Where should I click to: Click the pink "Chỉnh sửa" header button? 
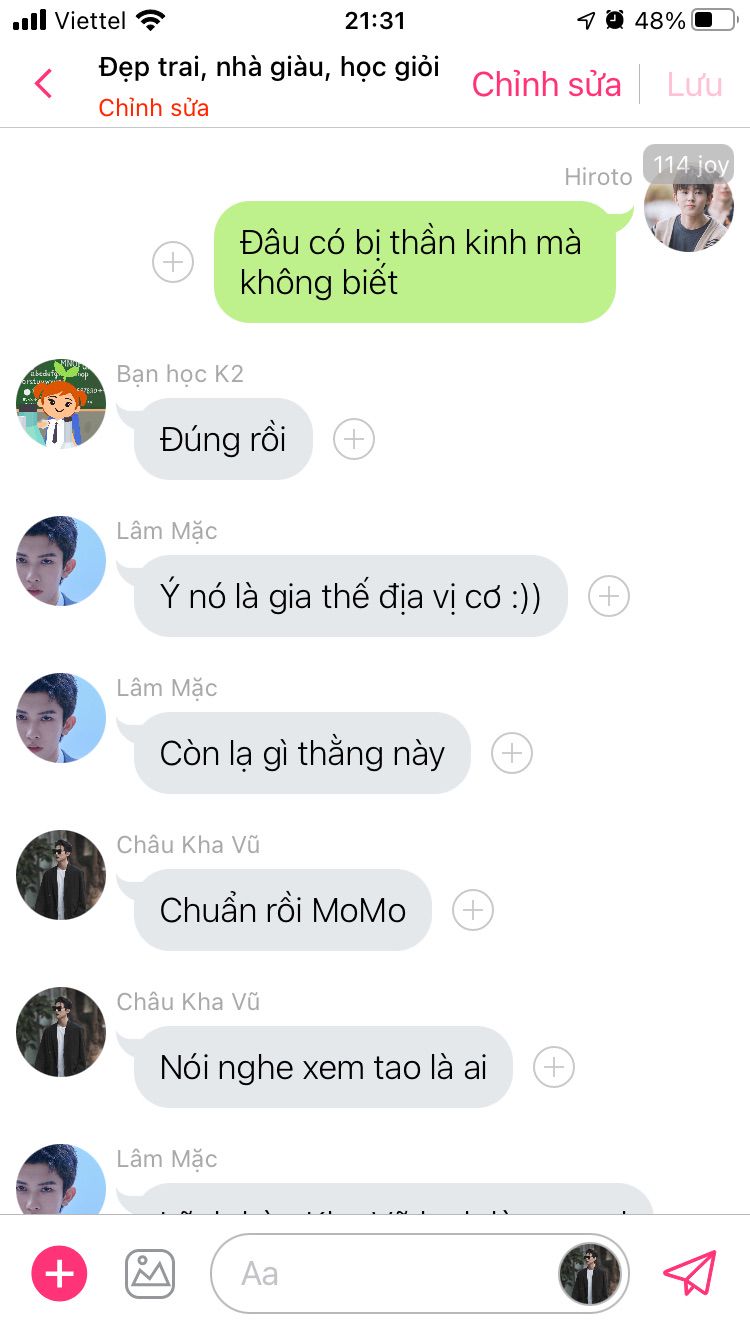pos(547,85)
